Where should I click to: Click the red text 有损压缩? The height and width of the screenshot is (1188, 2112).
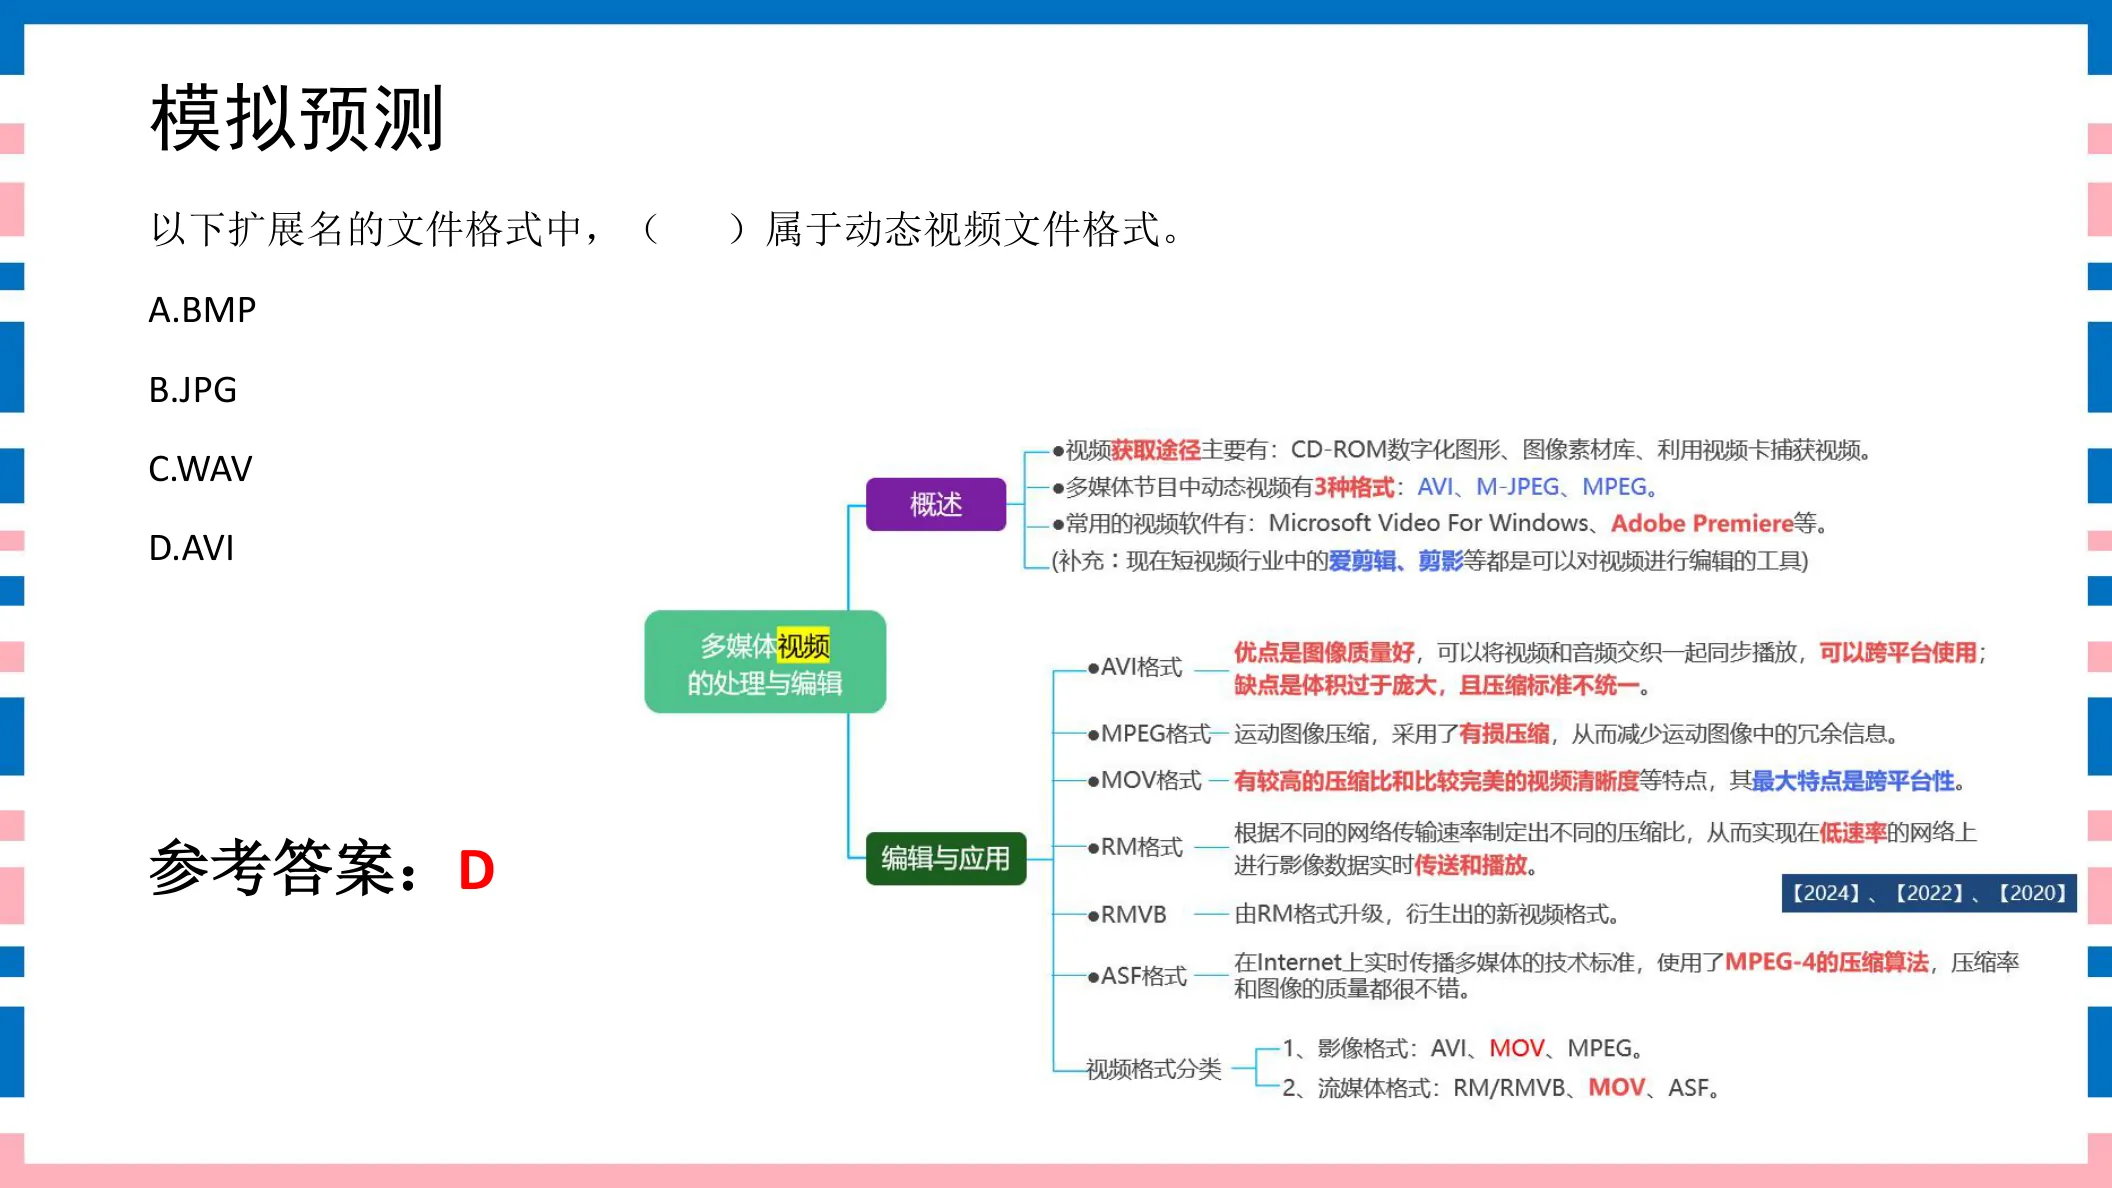1504,733
